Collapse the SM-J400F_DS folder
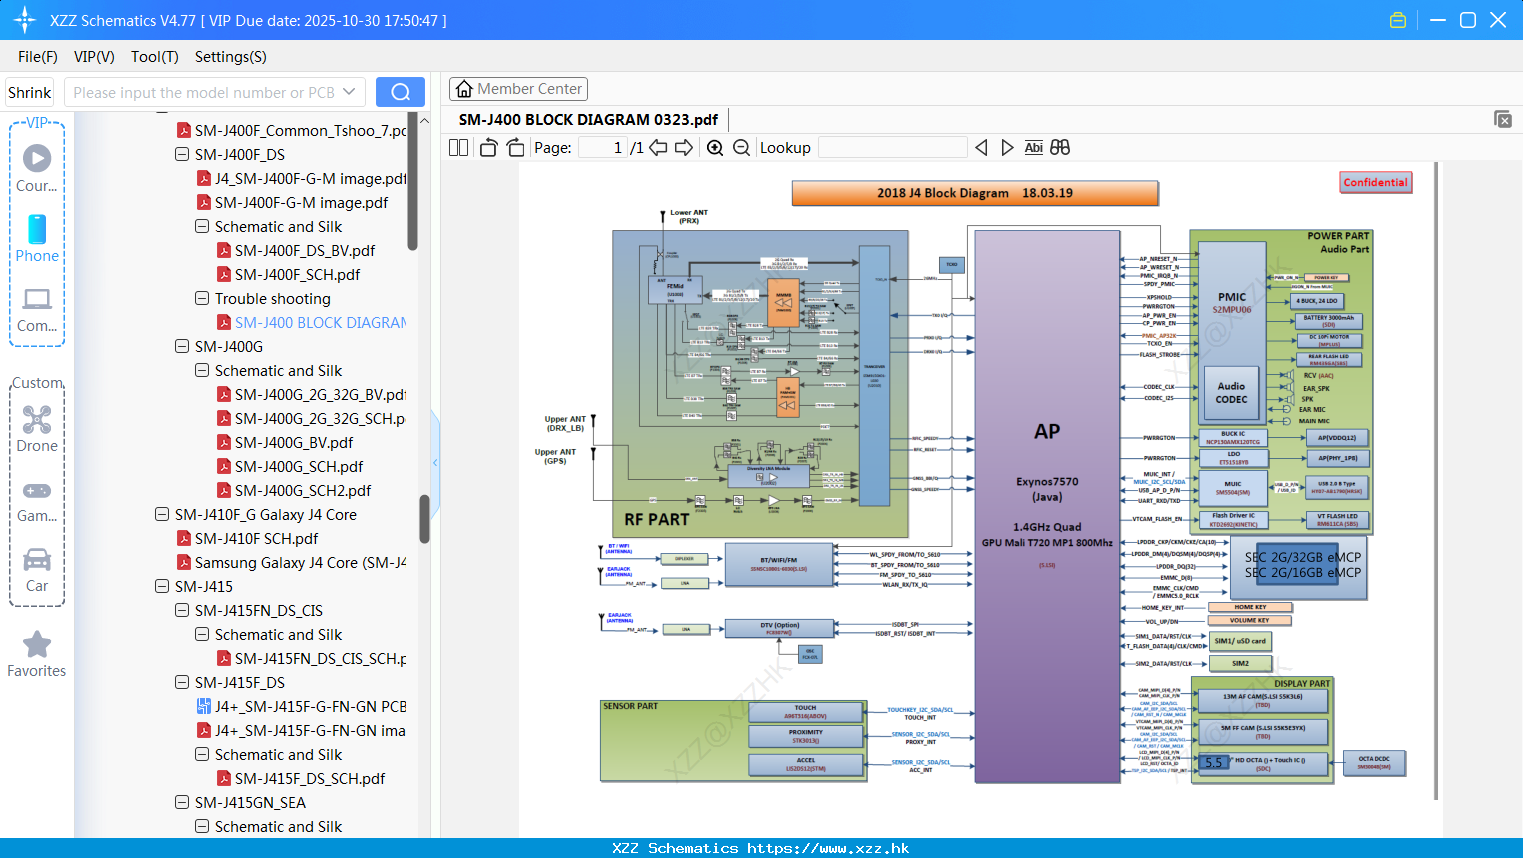The image size is (1523, 858). click(x=182, y=154)
